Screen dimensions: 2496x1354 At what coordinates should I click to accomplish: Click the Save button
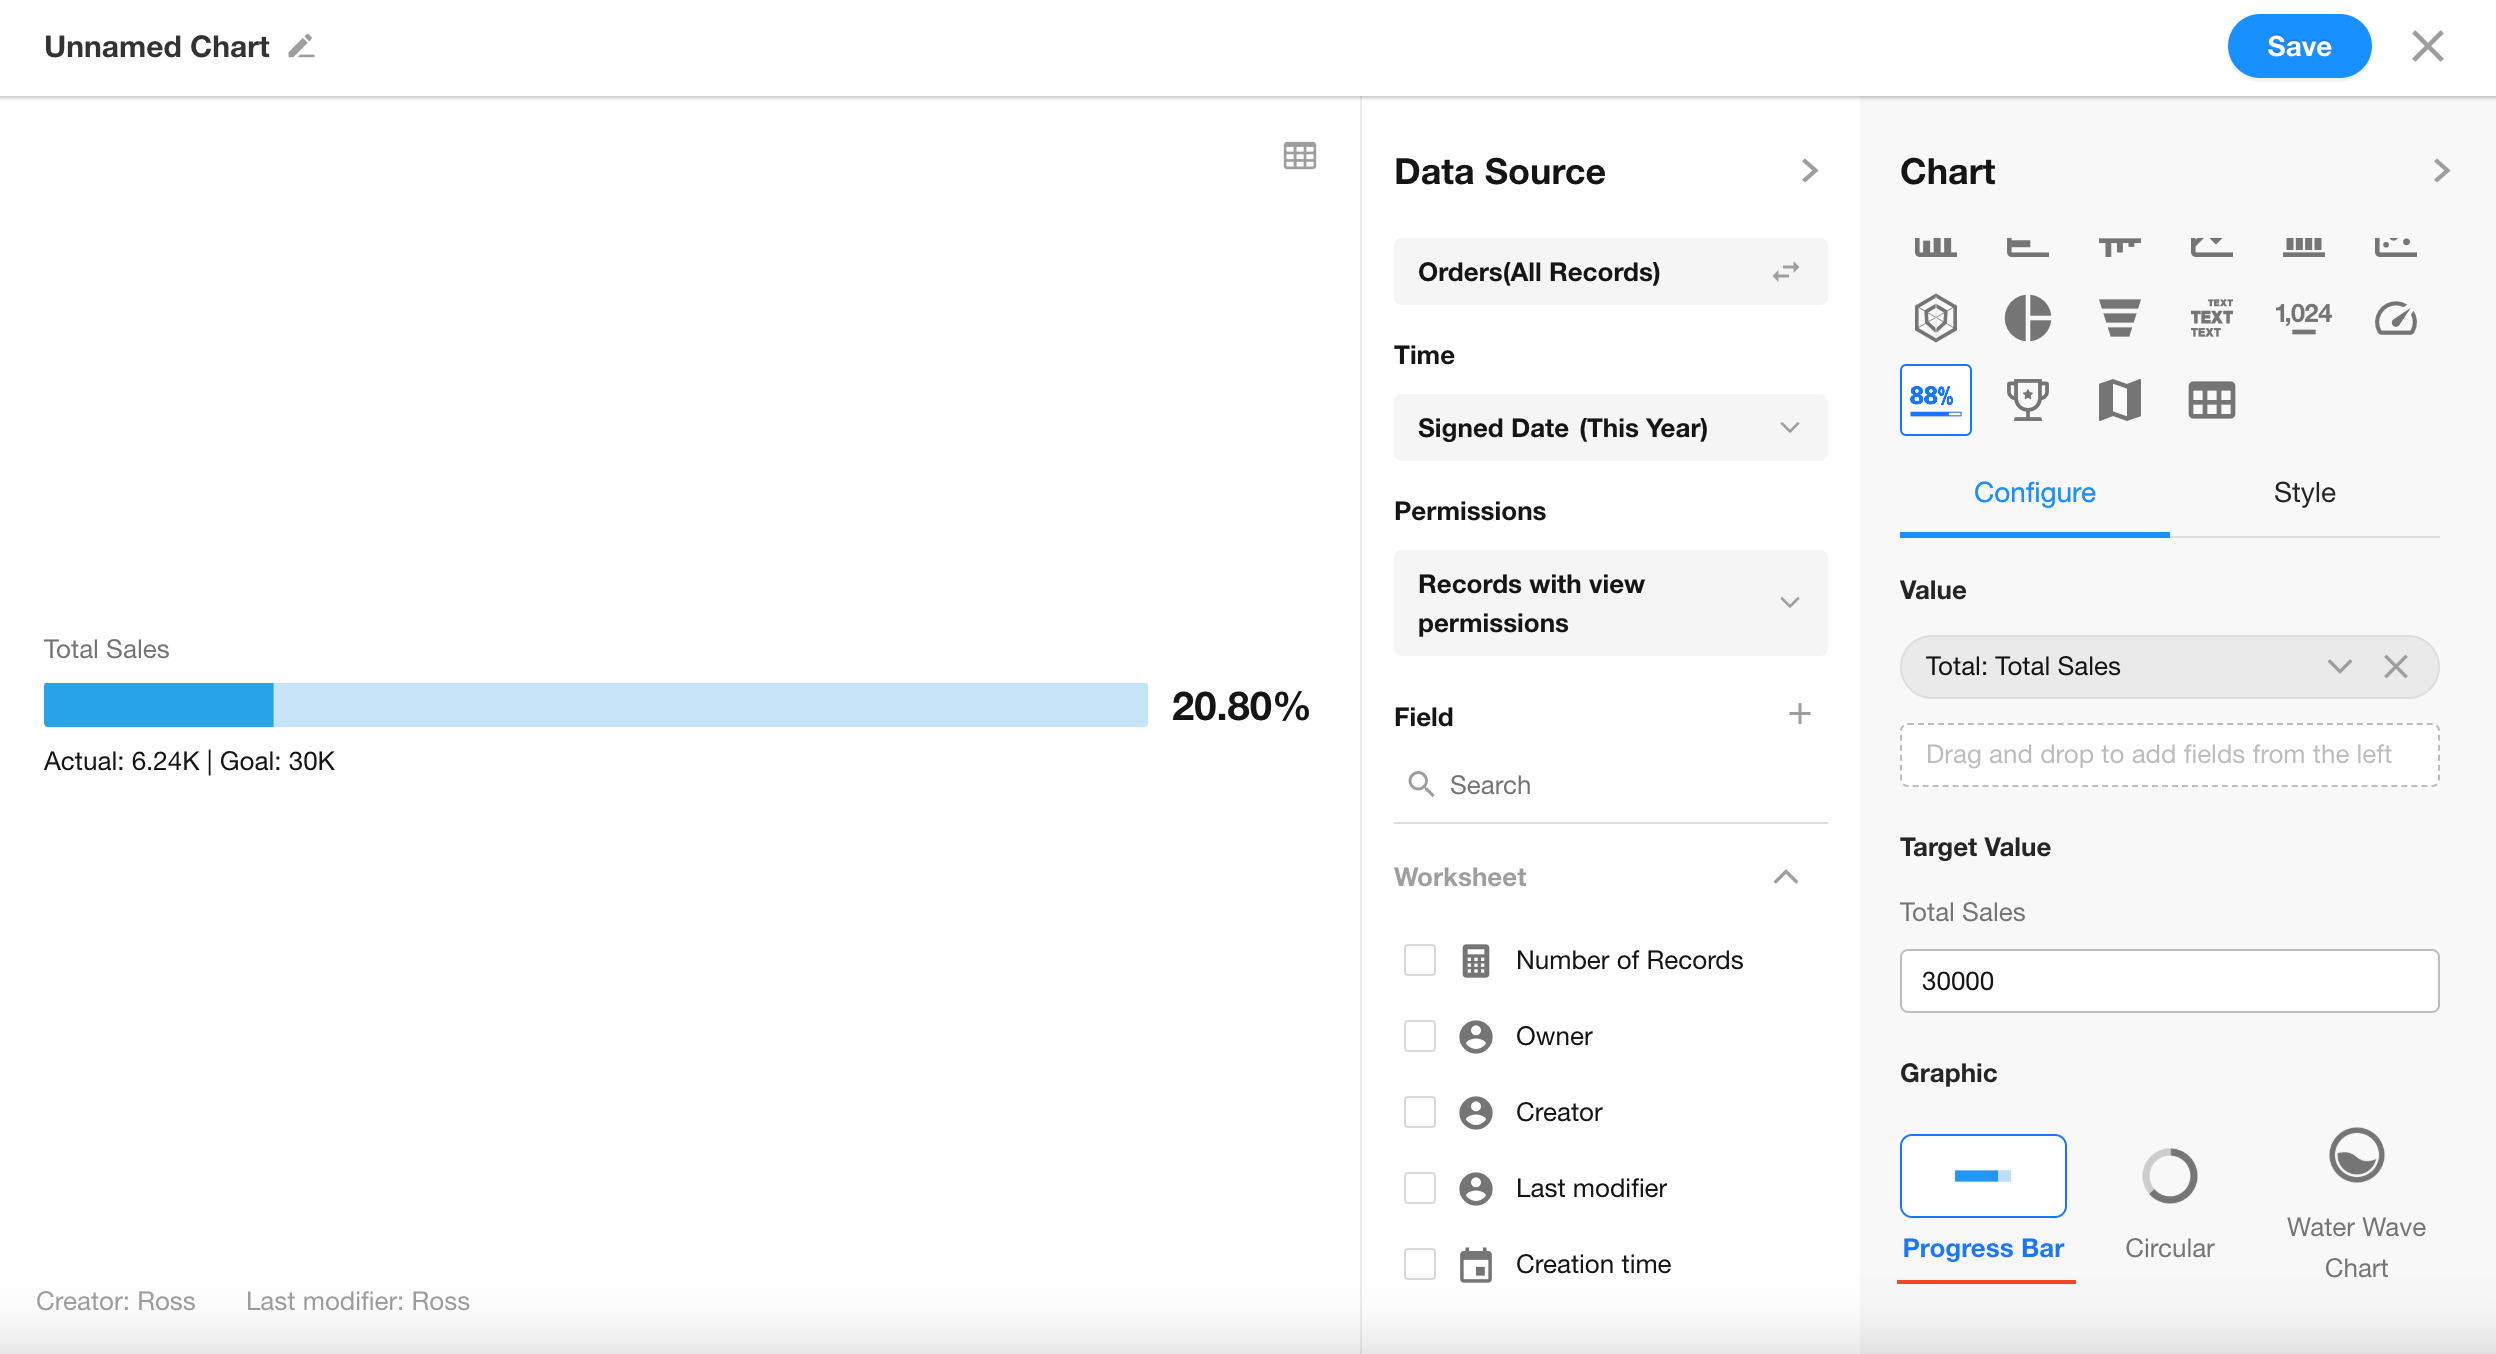[2298, 47]
